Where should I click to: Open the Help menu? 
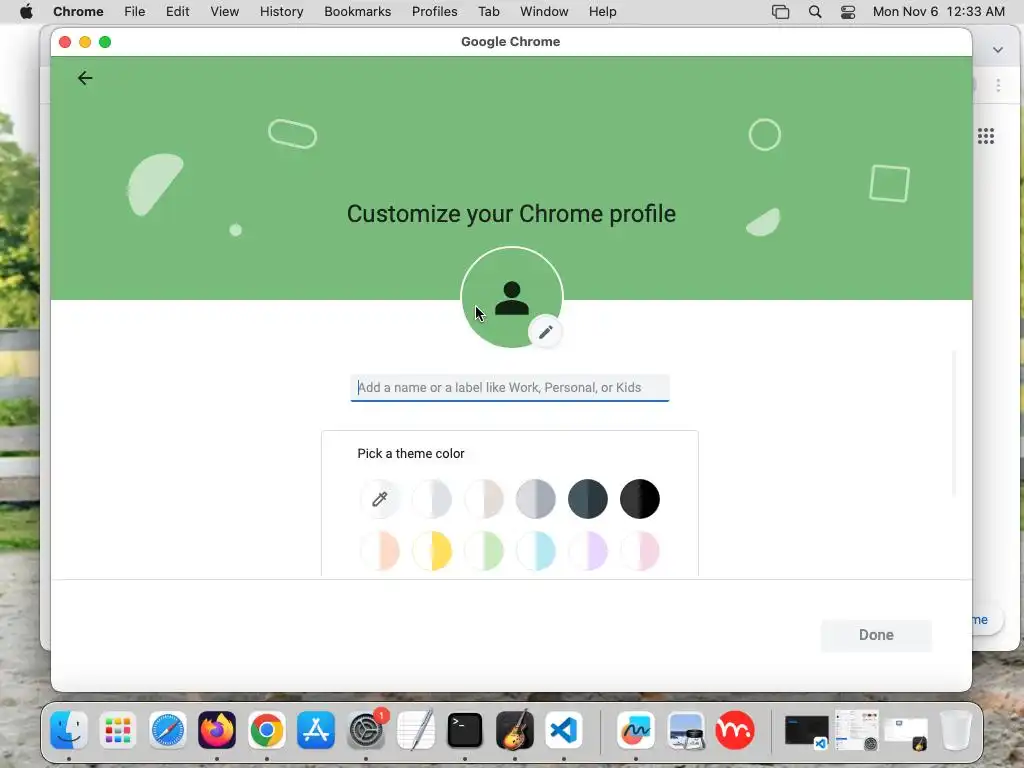pyautogui.click(x=602, y=12)
